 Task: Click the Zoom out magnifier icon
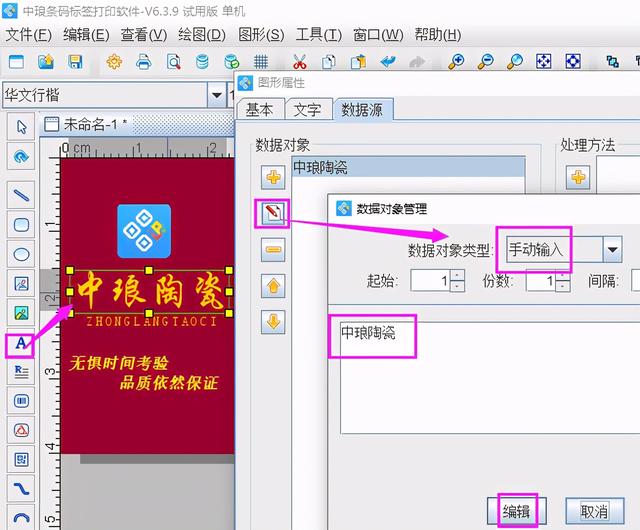coord(485,62)
